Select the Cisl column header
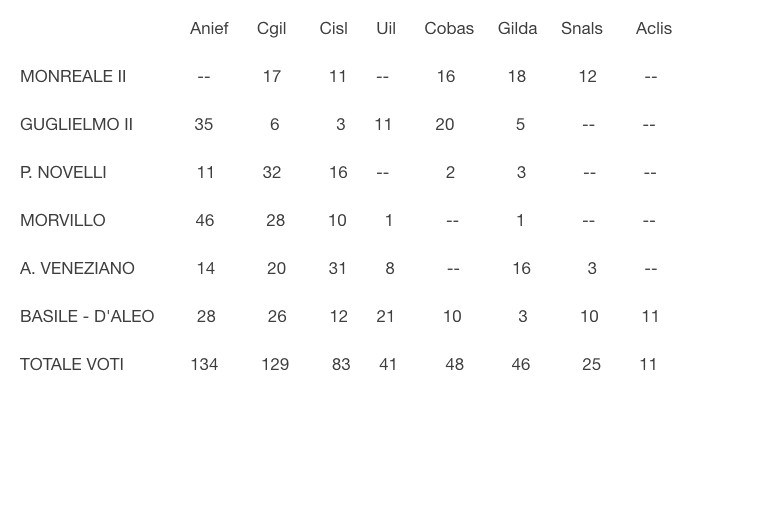This screenshot has height=532, width=758. [334, 28]
